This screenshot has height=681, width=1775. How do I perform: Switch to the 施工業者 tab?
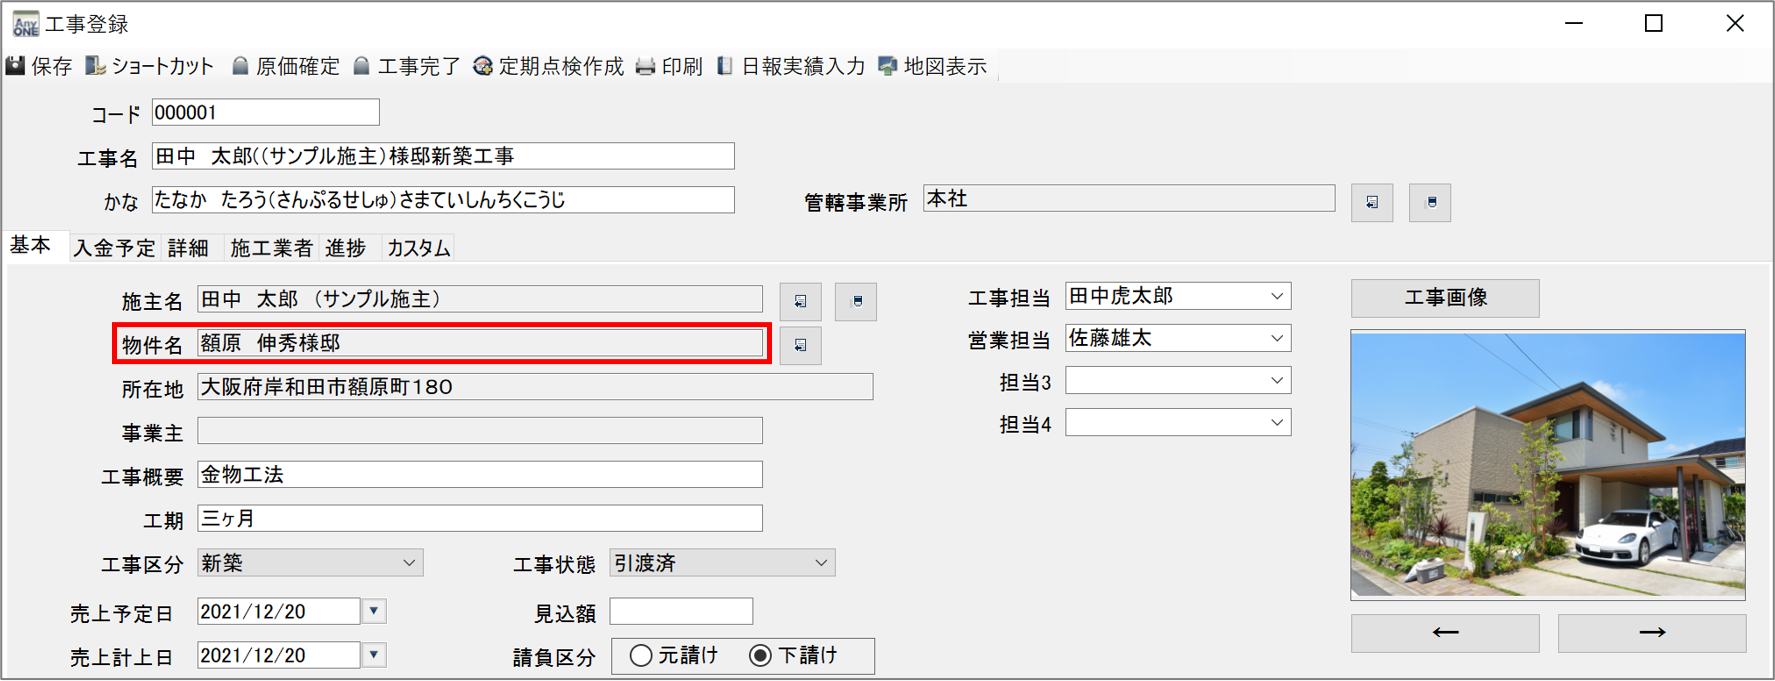(x=271, y=248)
